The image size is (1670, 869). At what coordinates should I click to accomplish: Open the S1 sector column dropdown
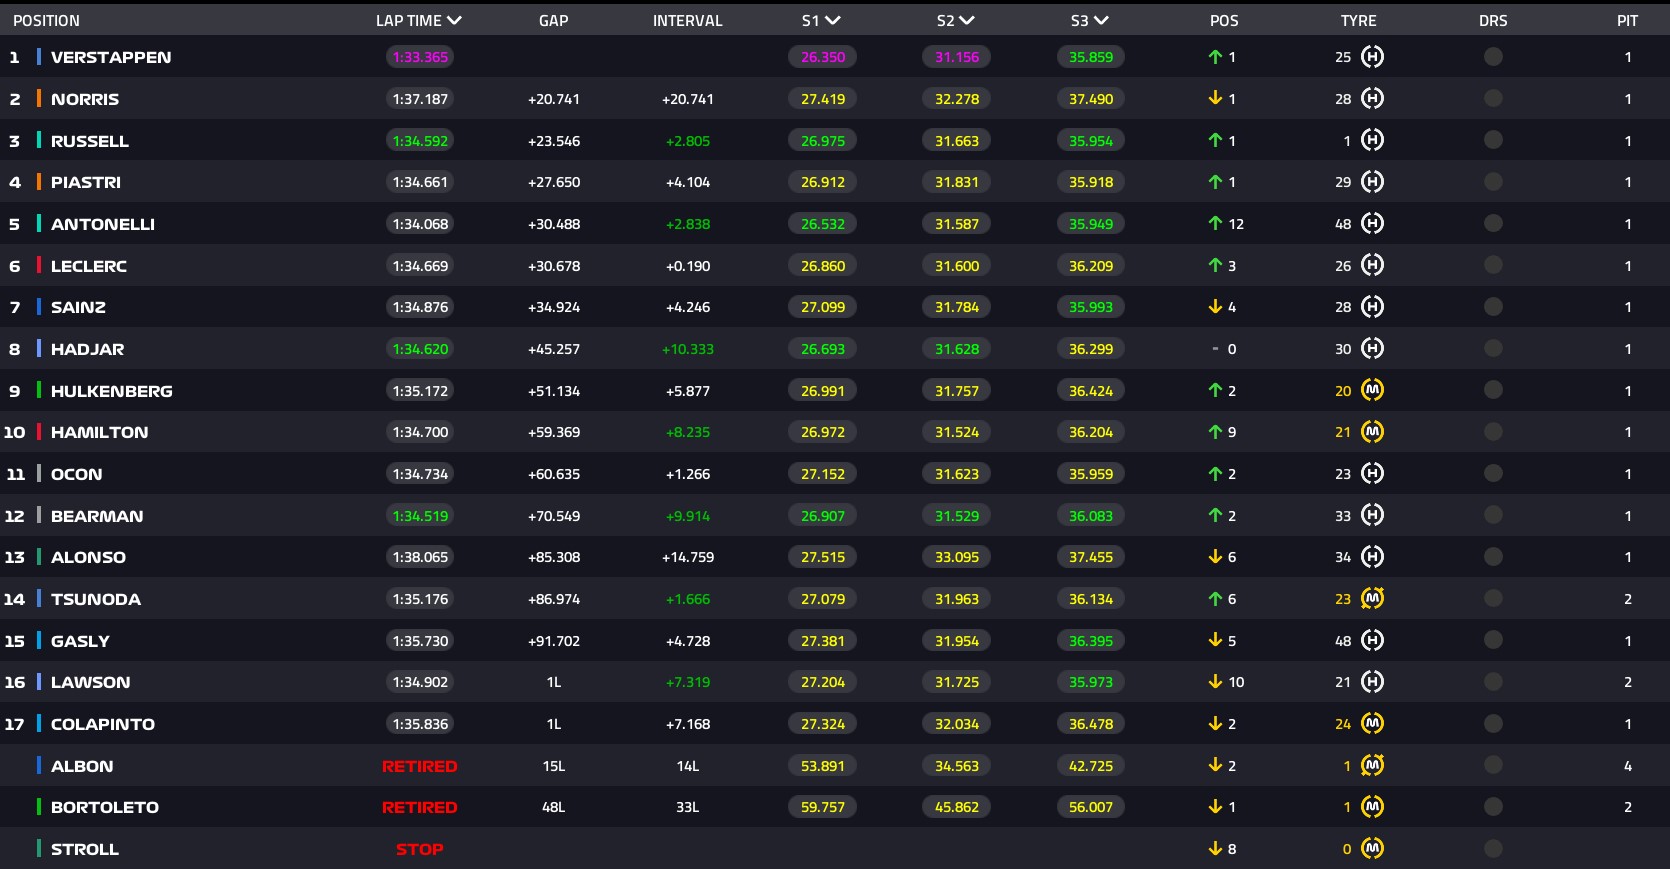(x=832, y=21)
